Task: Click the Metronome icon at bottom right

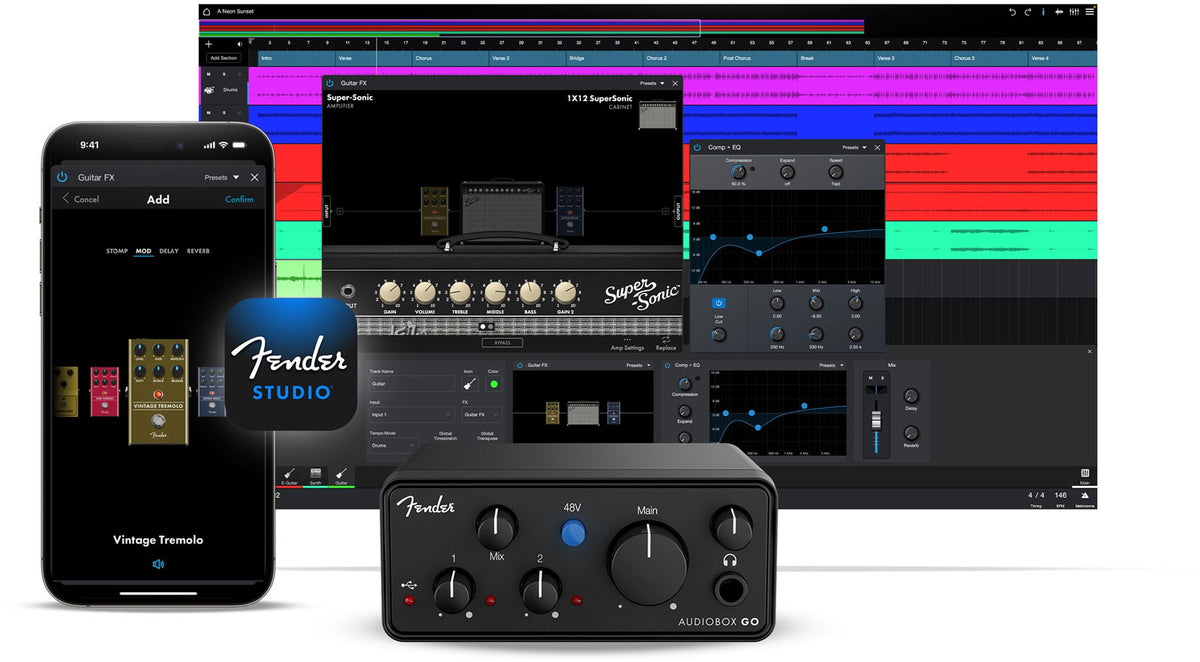Action: (1085, 495)
